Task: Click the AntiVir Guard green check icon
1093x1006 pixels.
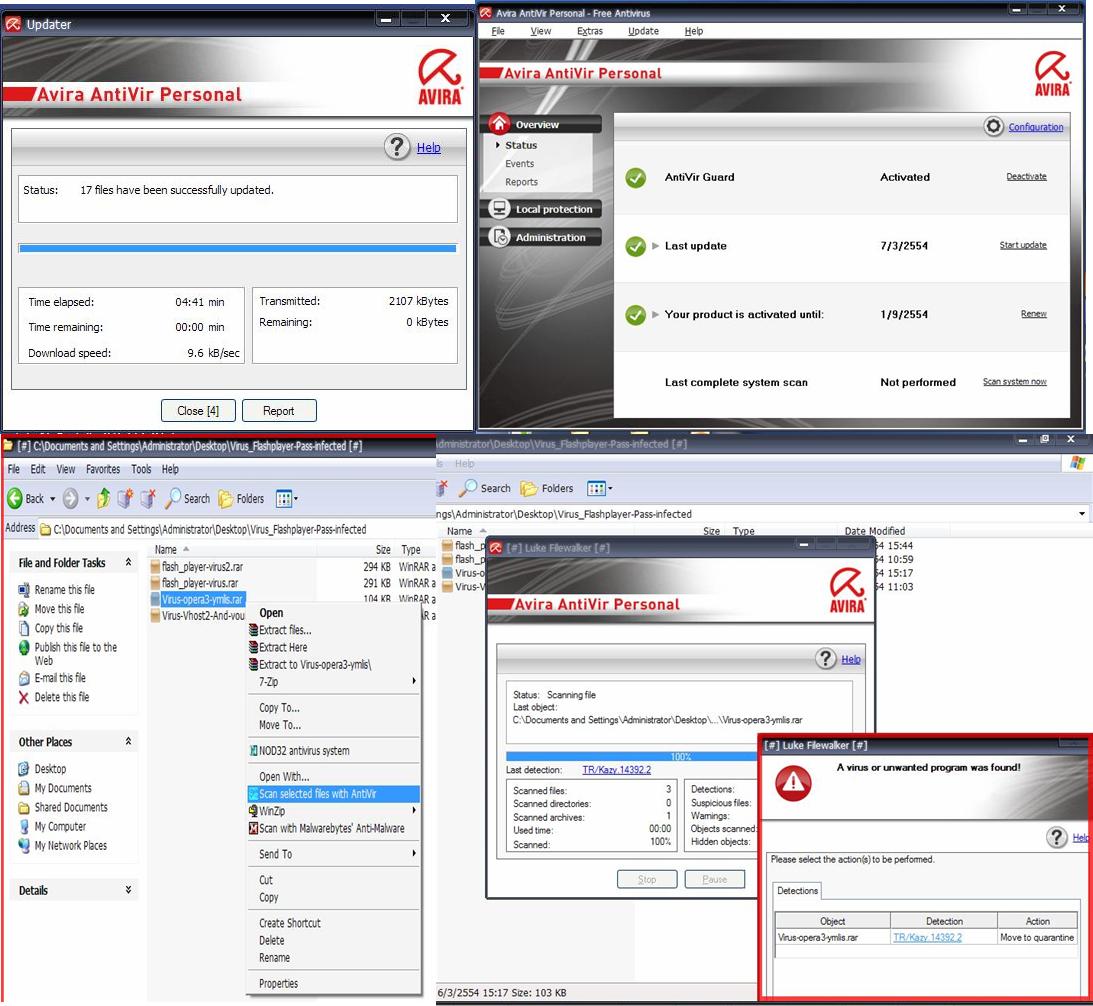Action: click(635, 178)
